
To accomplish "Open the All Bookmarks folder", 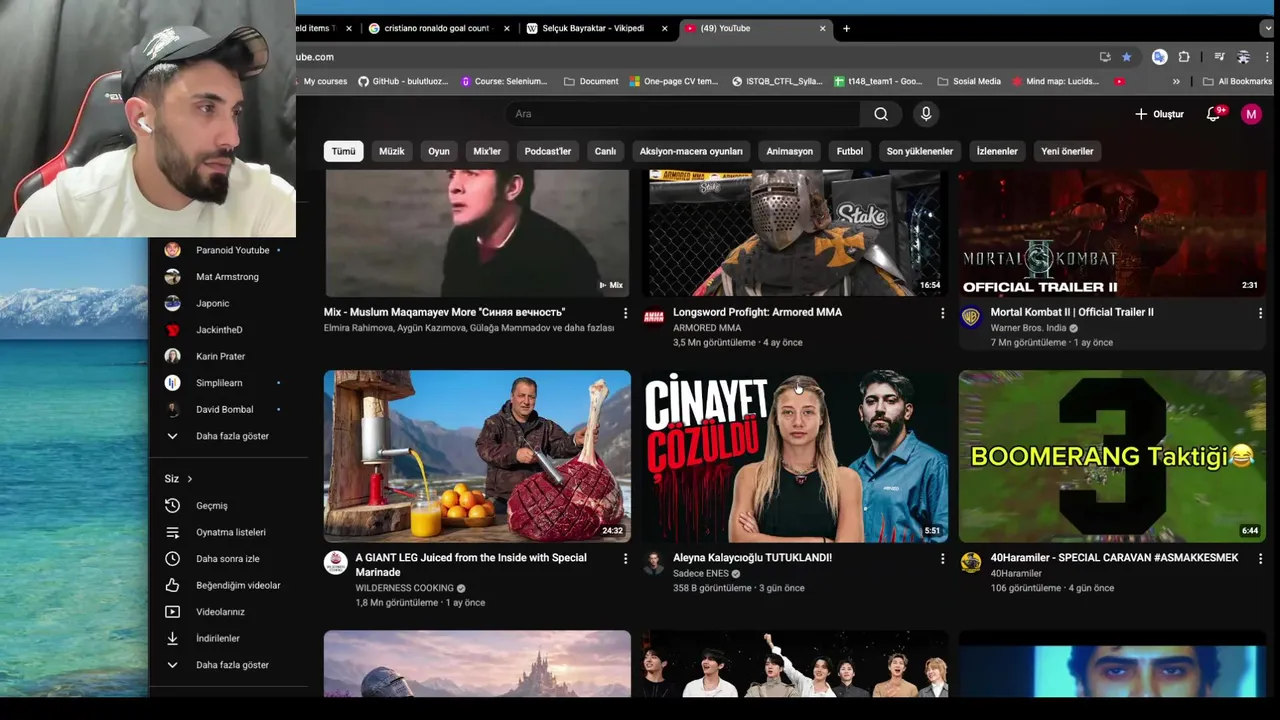I will 1237,81.
